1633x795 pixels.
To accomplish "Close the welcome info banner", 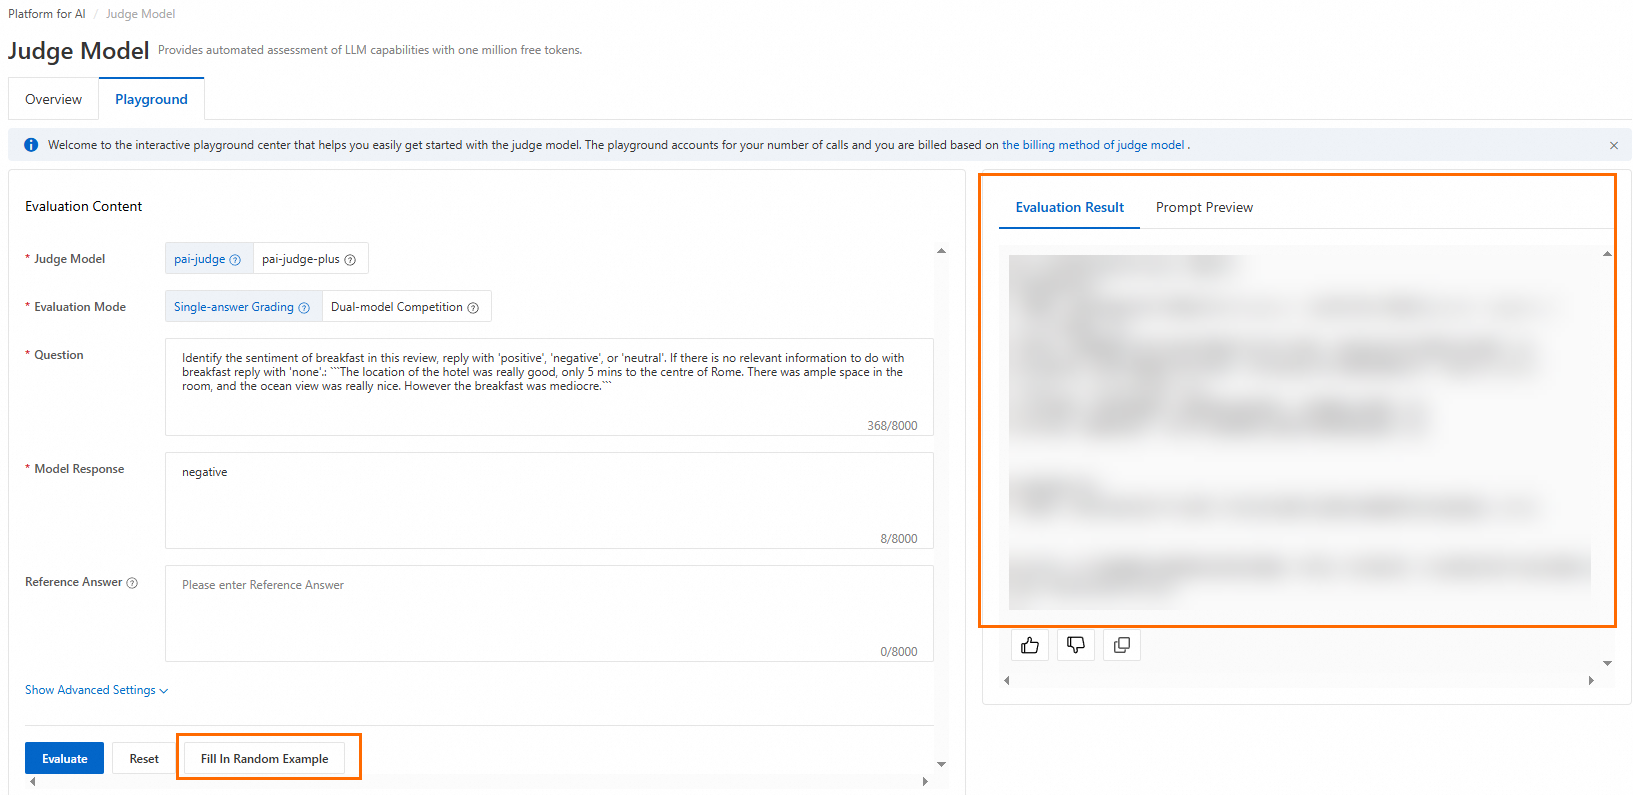I will click(x=1614, y=145).
